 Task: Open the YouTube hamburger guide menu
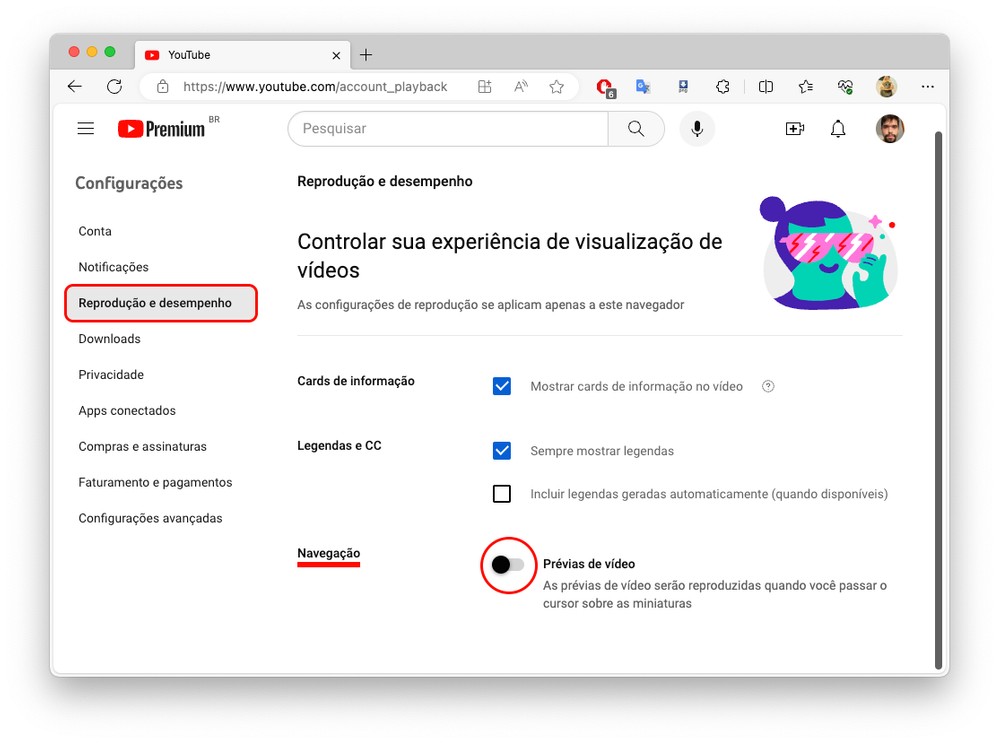(85, 129)
